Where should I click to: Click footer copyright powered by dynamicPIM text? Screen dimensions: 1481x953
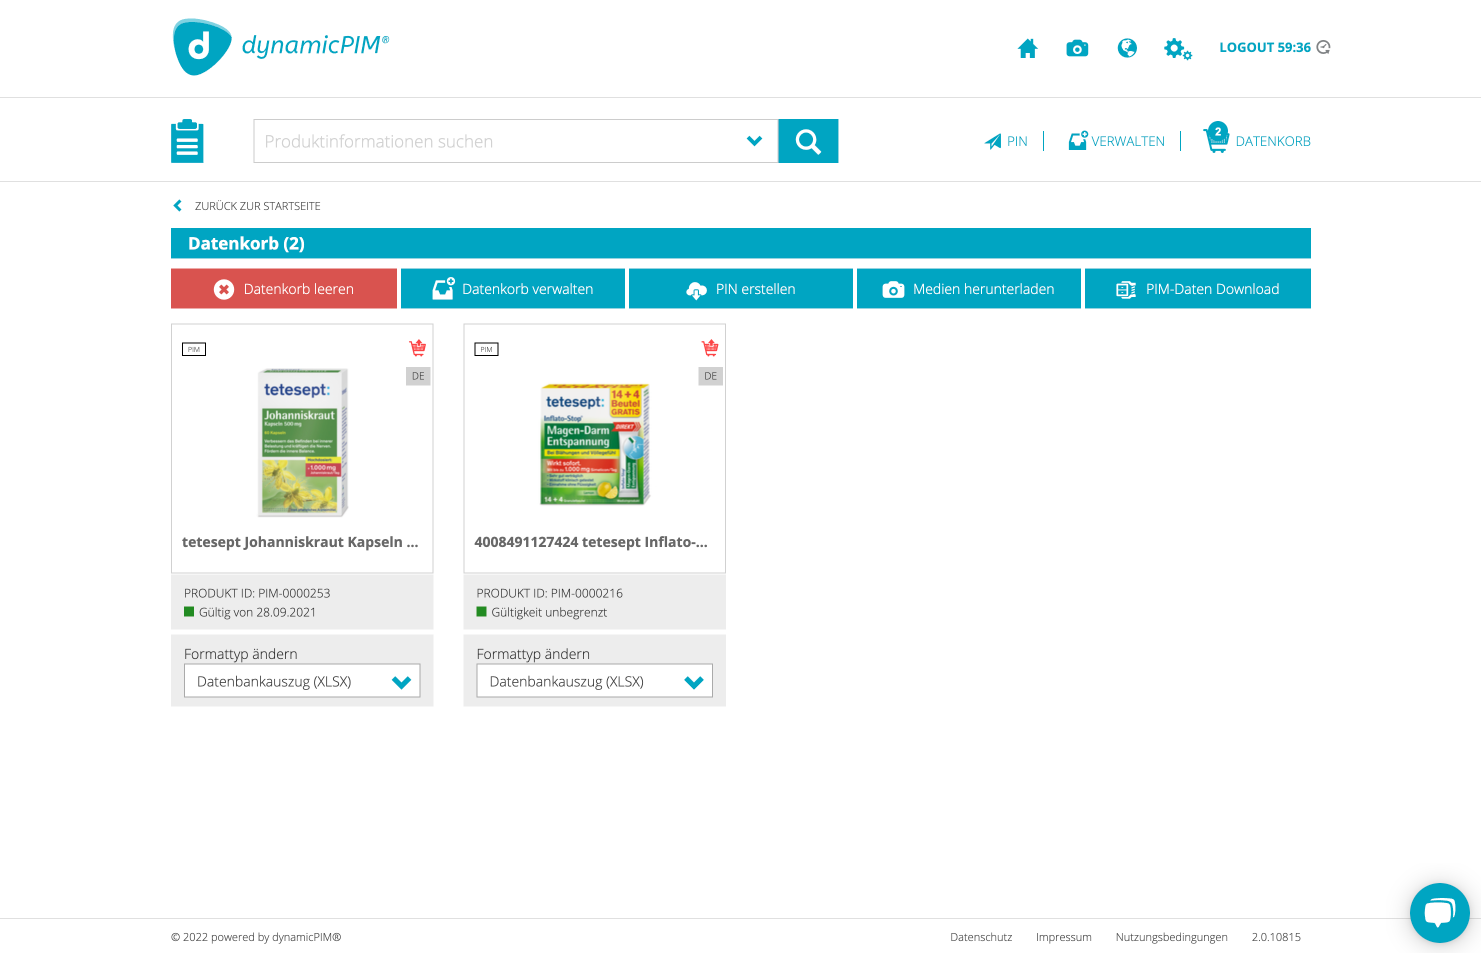pyautogui.click(x=256, y=937)
